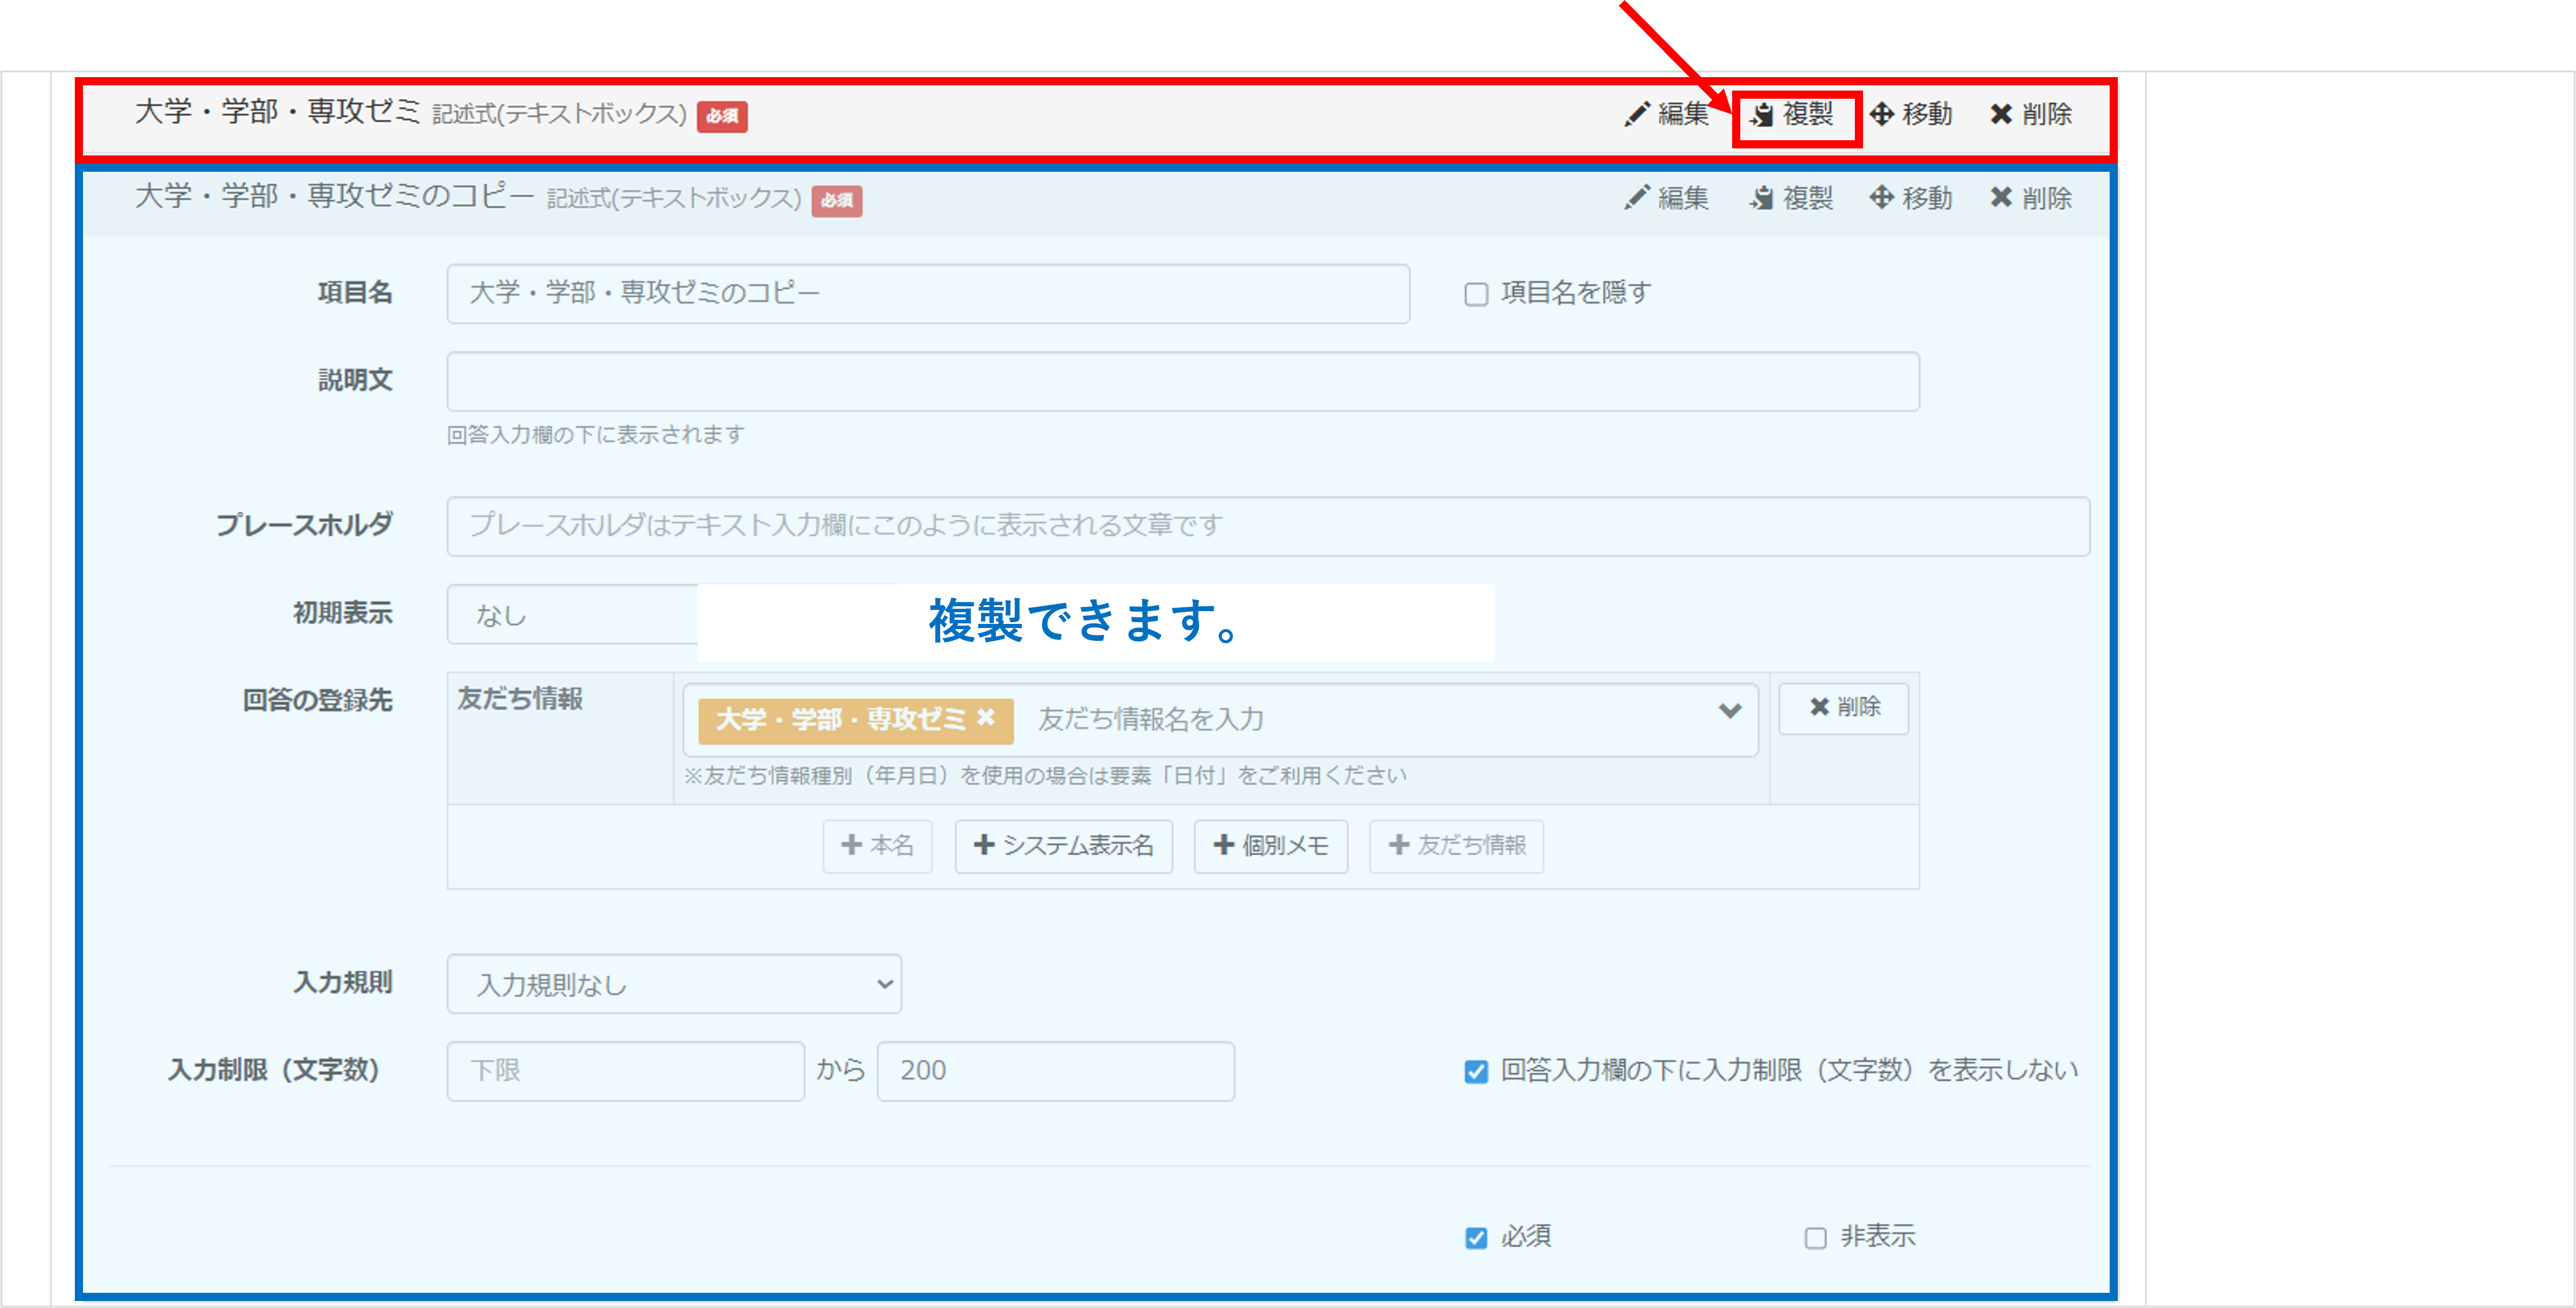Click 移動 move icon in the コピー row
Viewport: 2576px width, 1308px height.
point(1881,198)
